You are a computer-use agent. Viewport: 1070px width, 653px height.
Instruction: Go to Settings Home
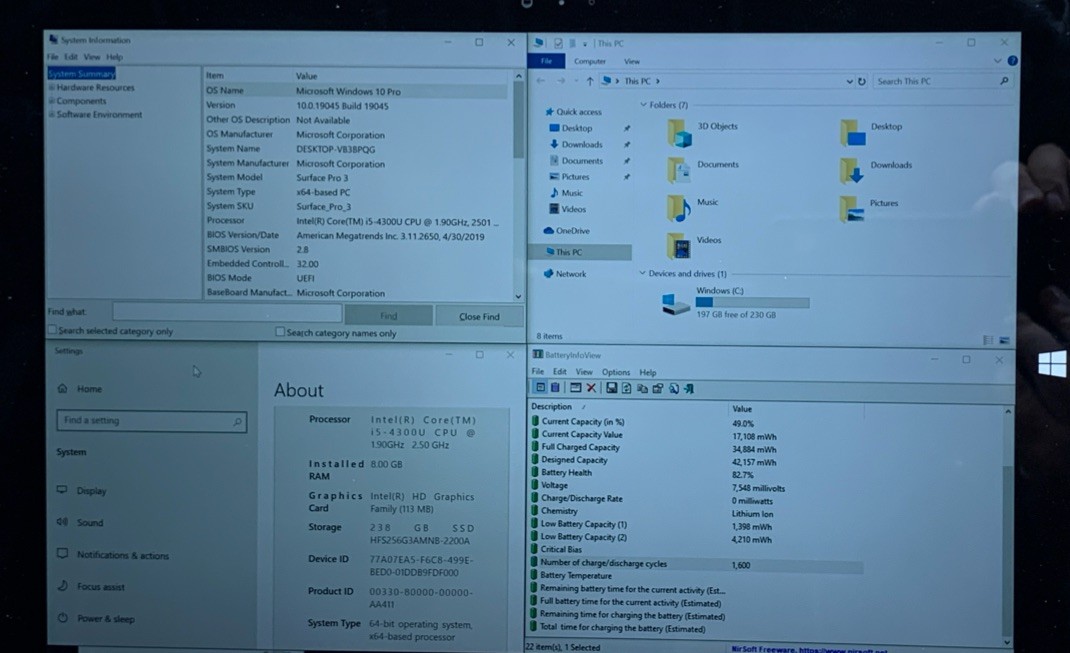point(81,388)
